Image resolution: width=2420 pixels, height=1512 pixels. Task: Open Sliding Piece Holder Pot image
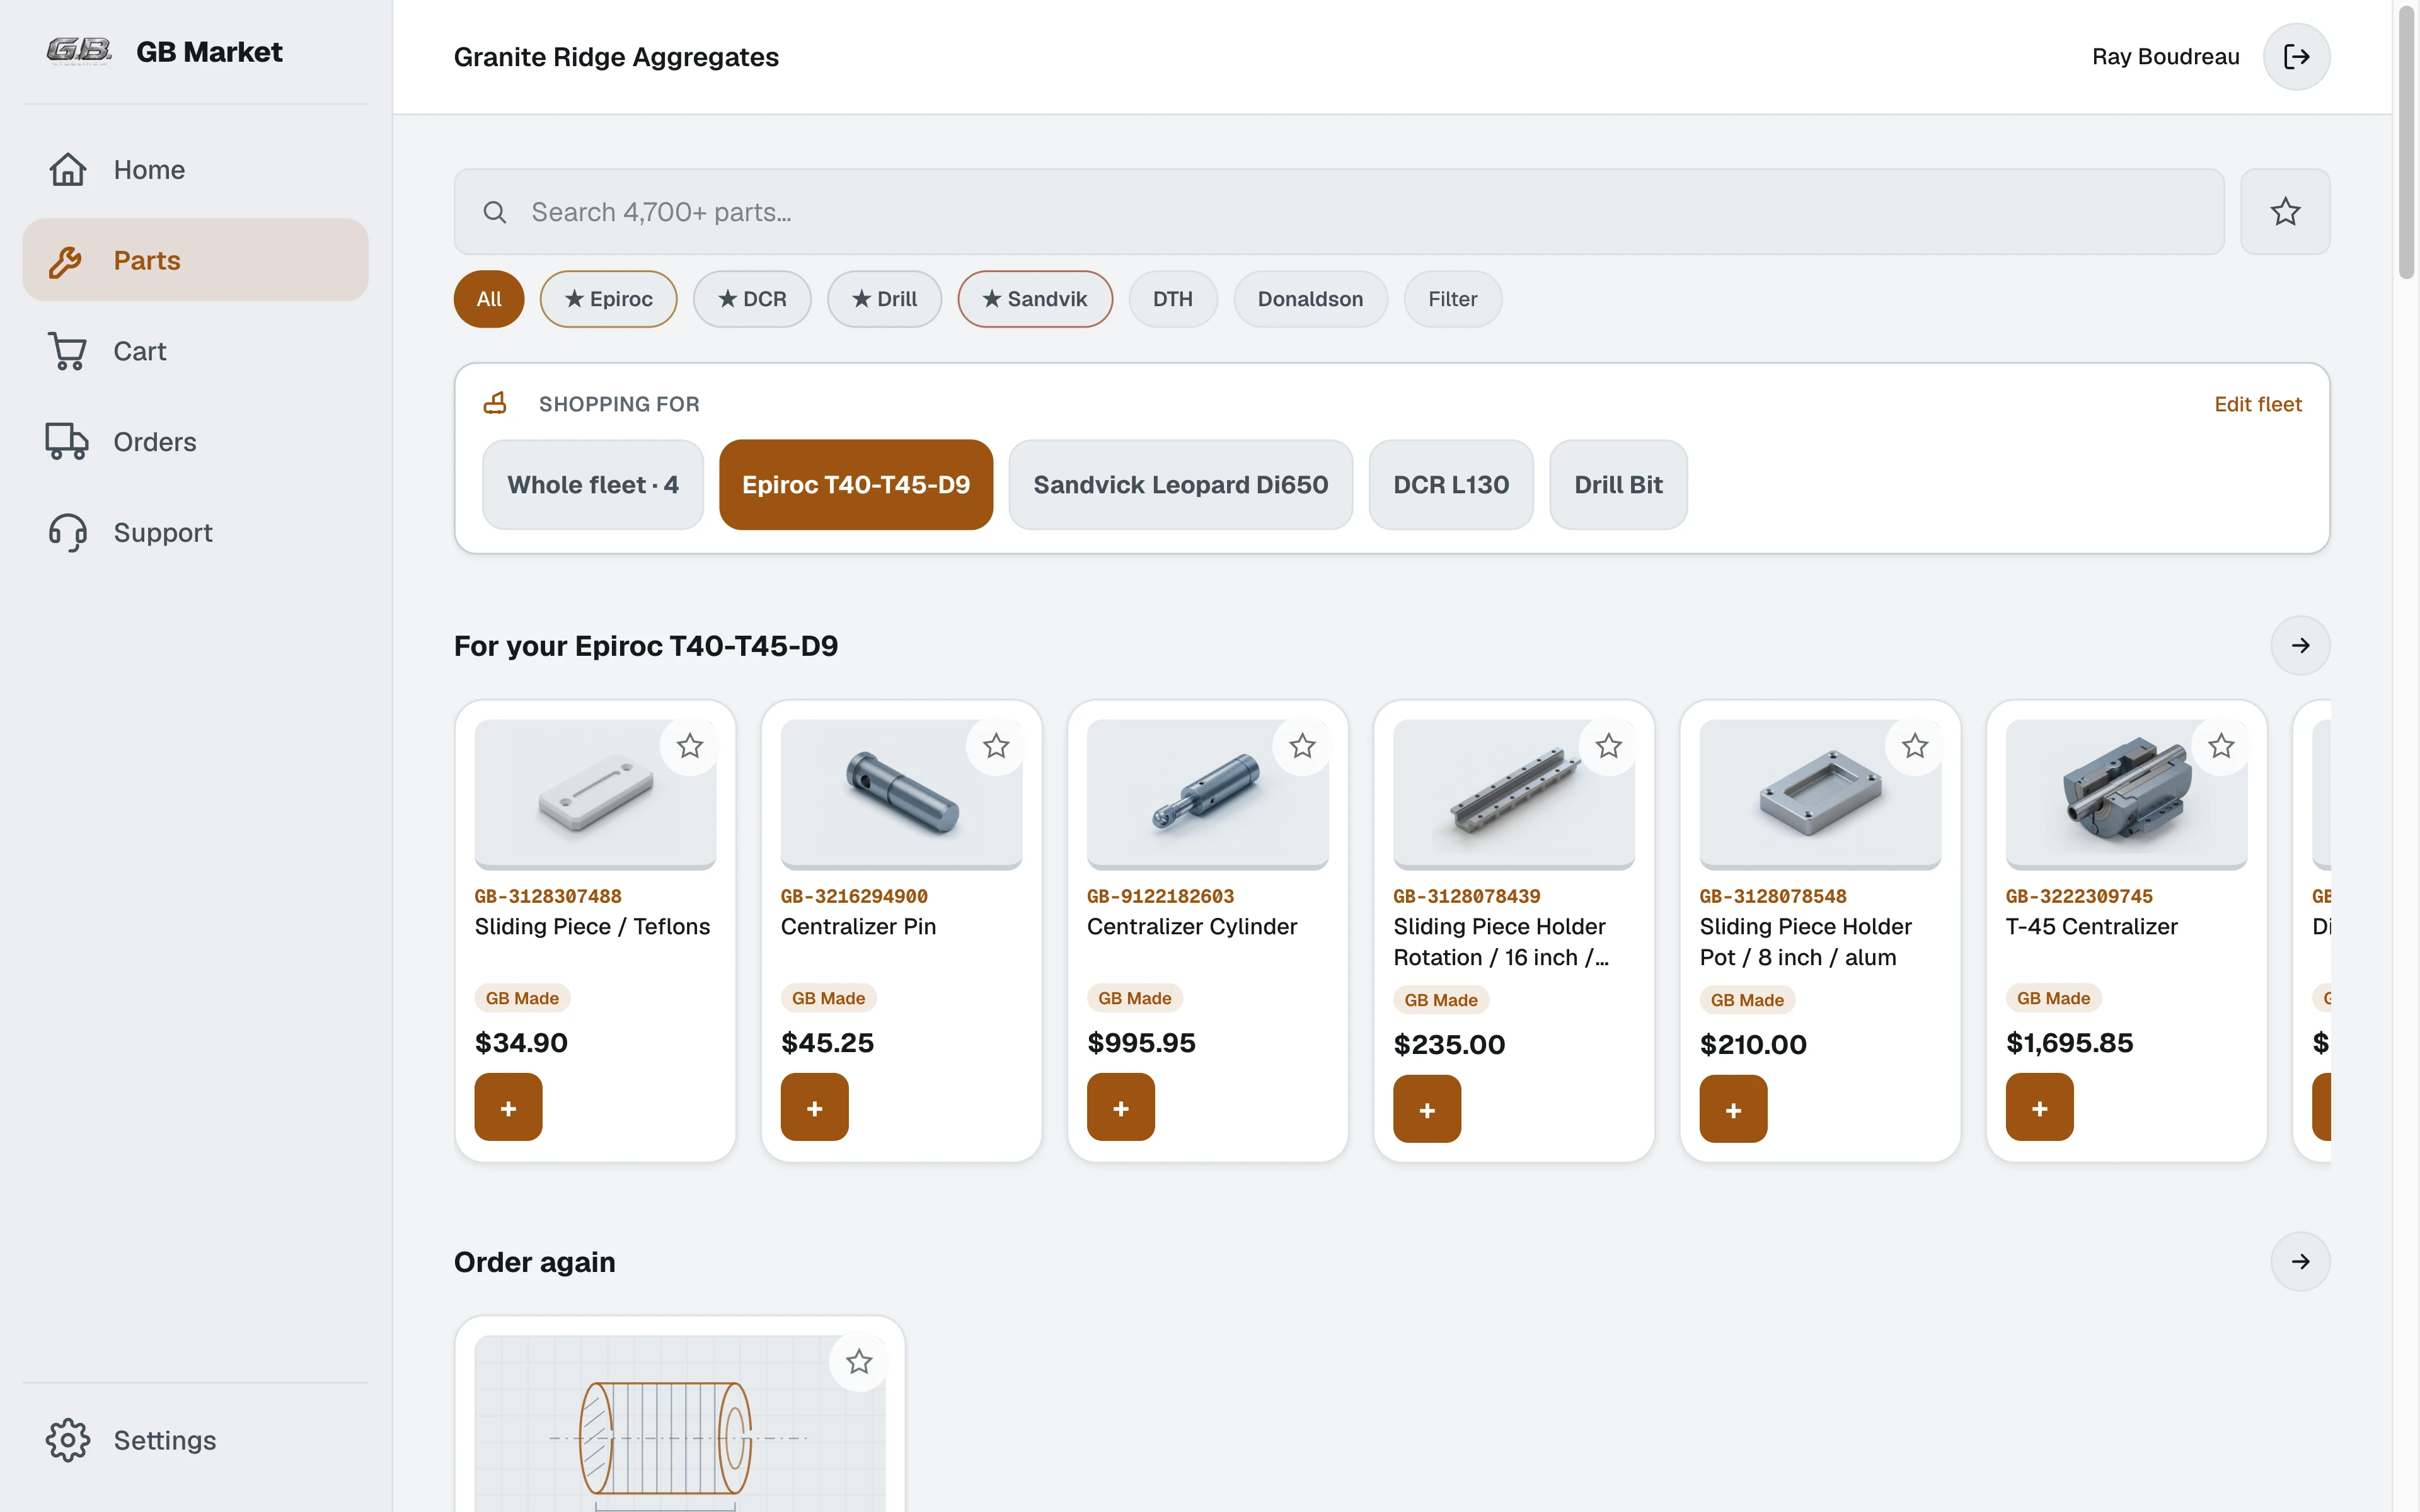point(1820,795)
